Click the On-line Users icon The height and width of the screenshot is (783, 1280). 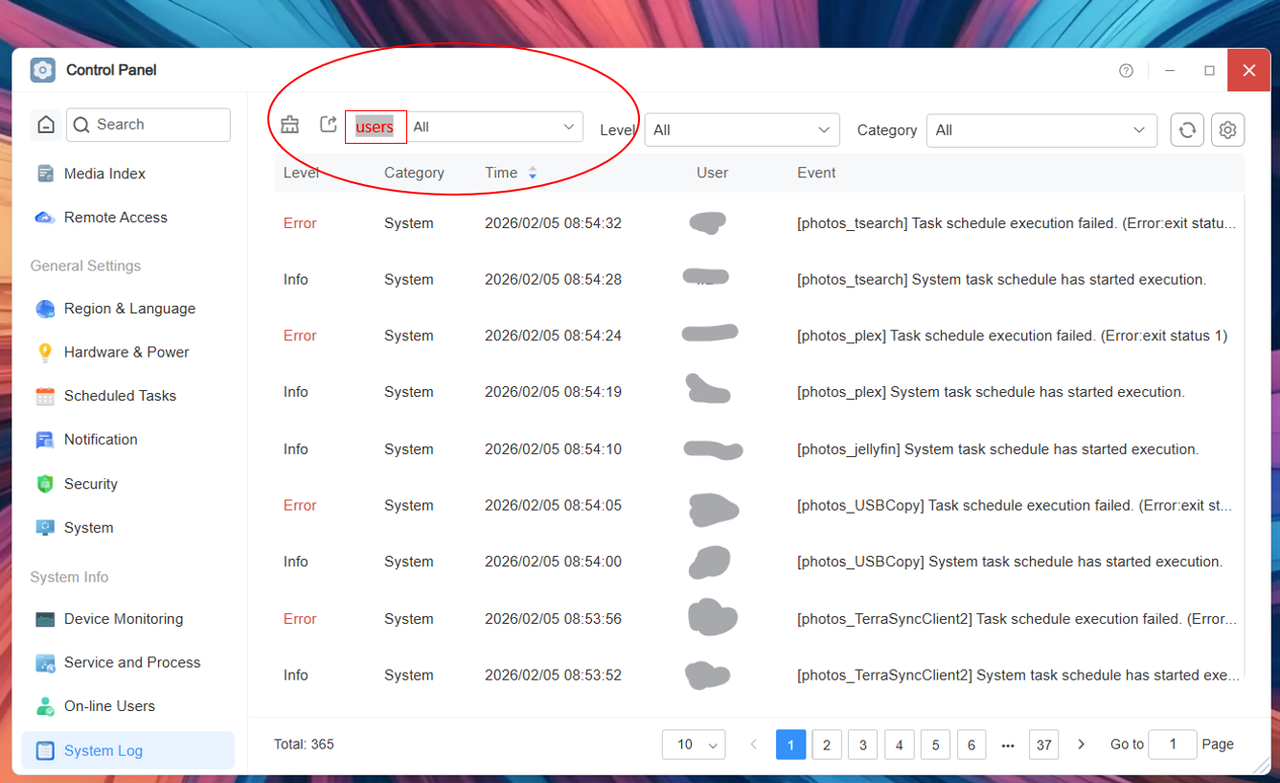[x=45, y=706]
